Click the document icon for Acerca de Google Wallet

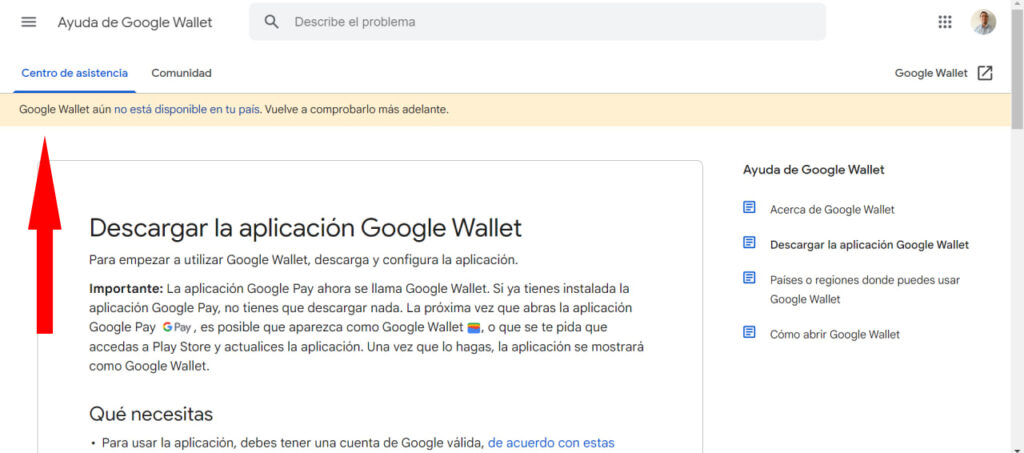pyautogui.click(x=749, y=208)
